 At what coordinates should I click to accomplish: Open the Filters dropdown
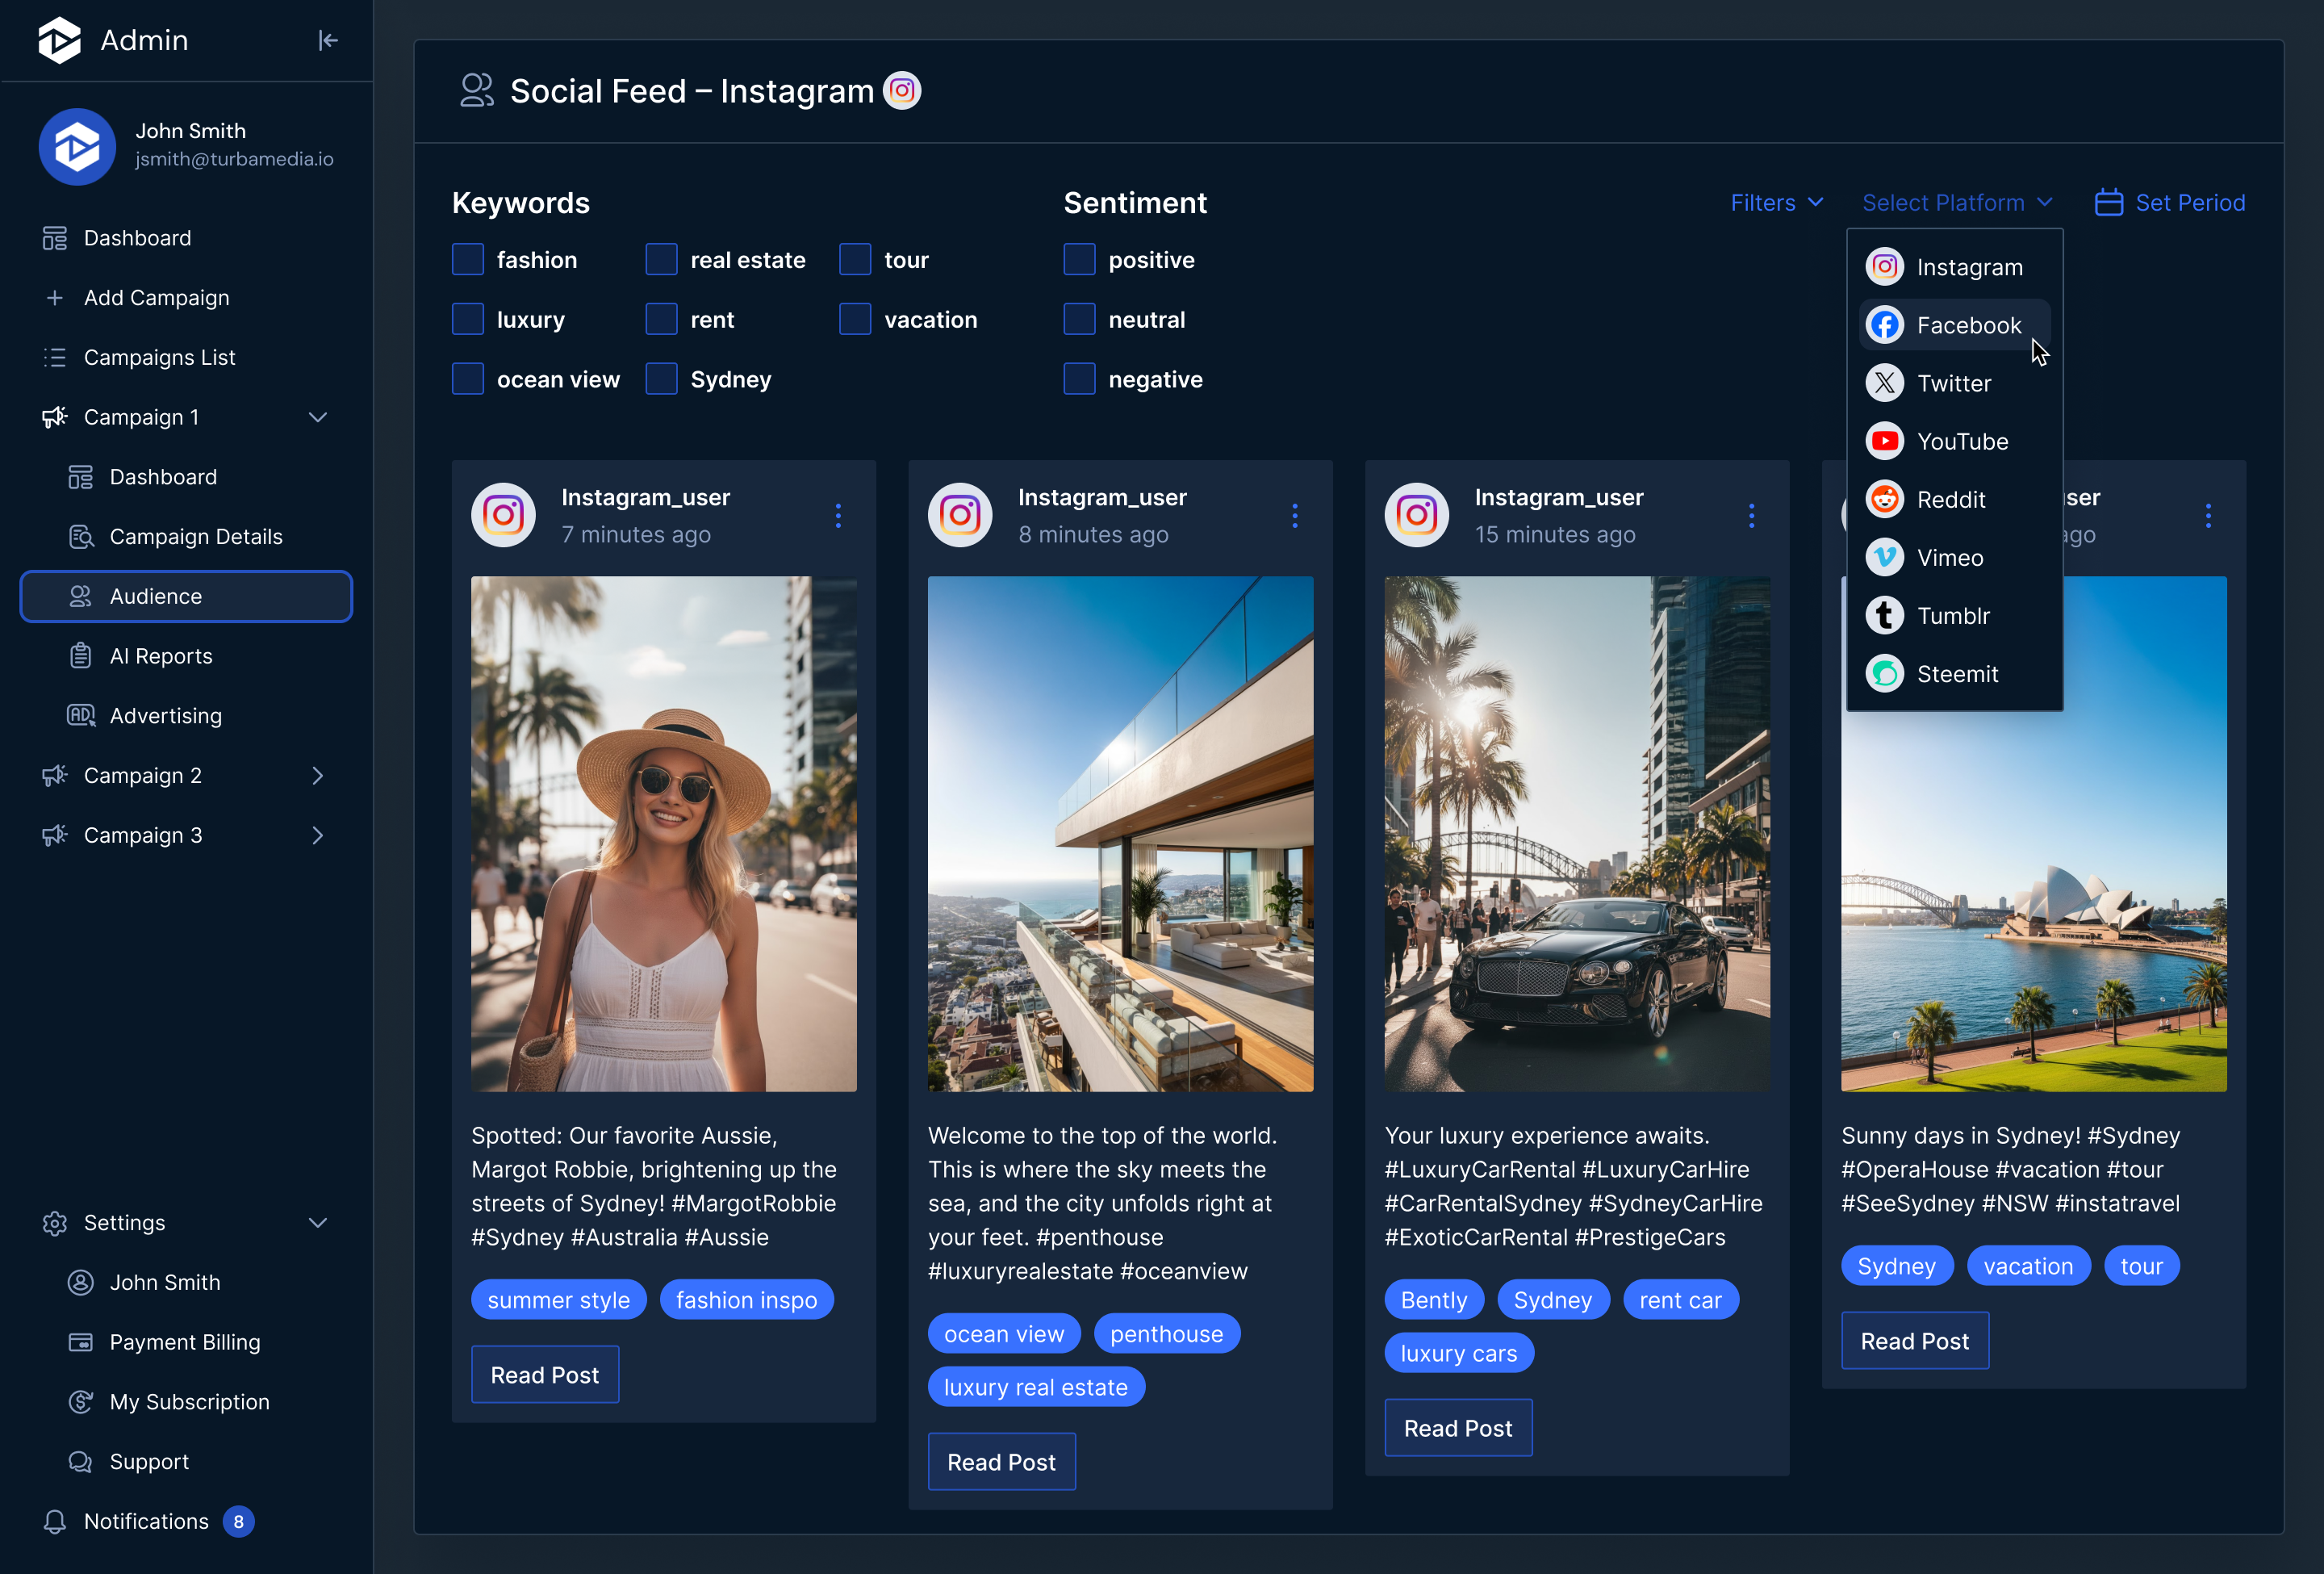pyautogui.click(x=1776, y=203)
